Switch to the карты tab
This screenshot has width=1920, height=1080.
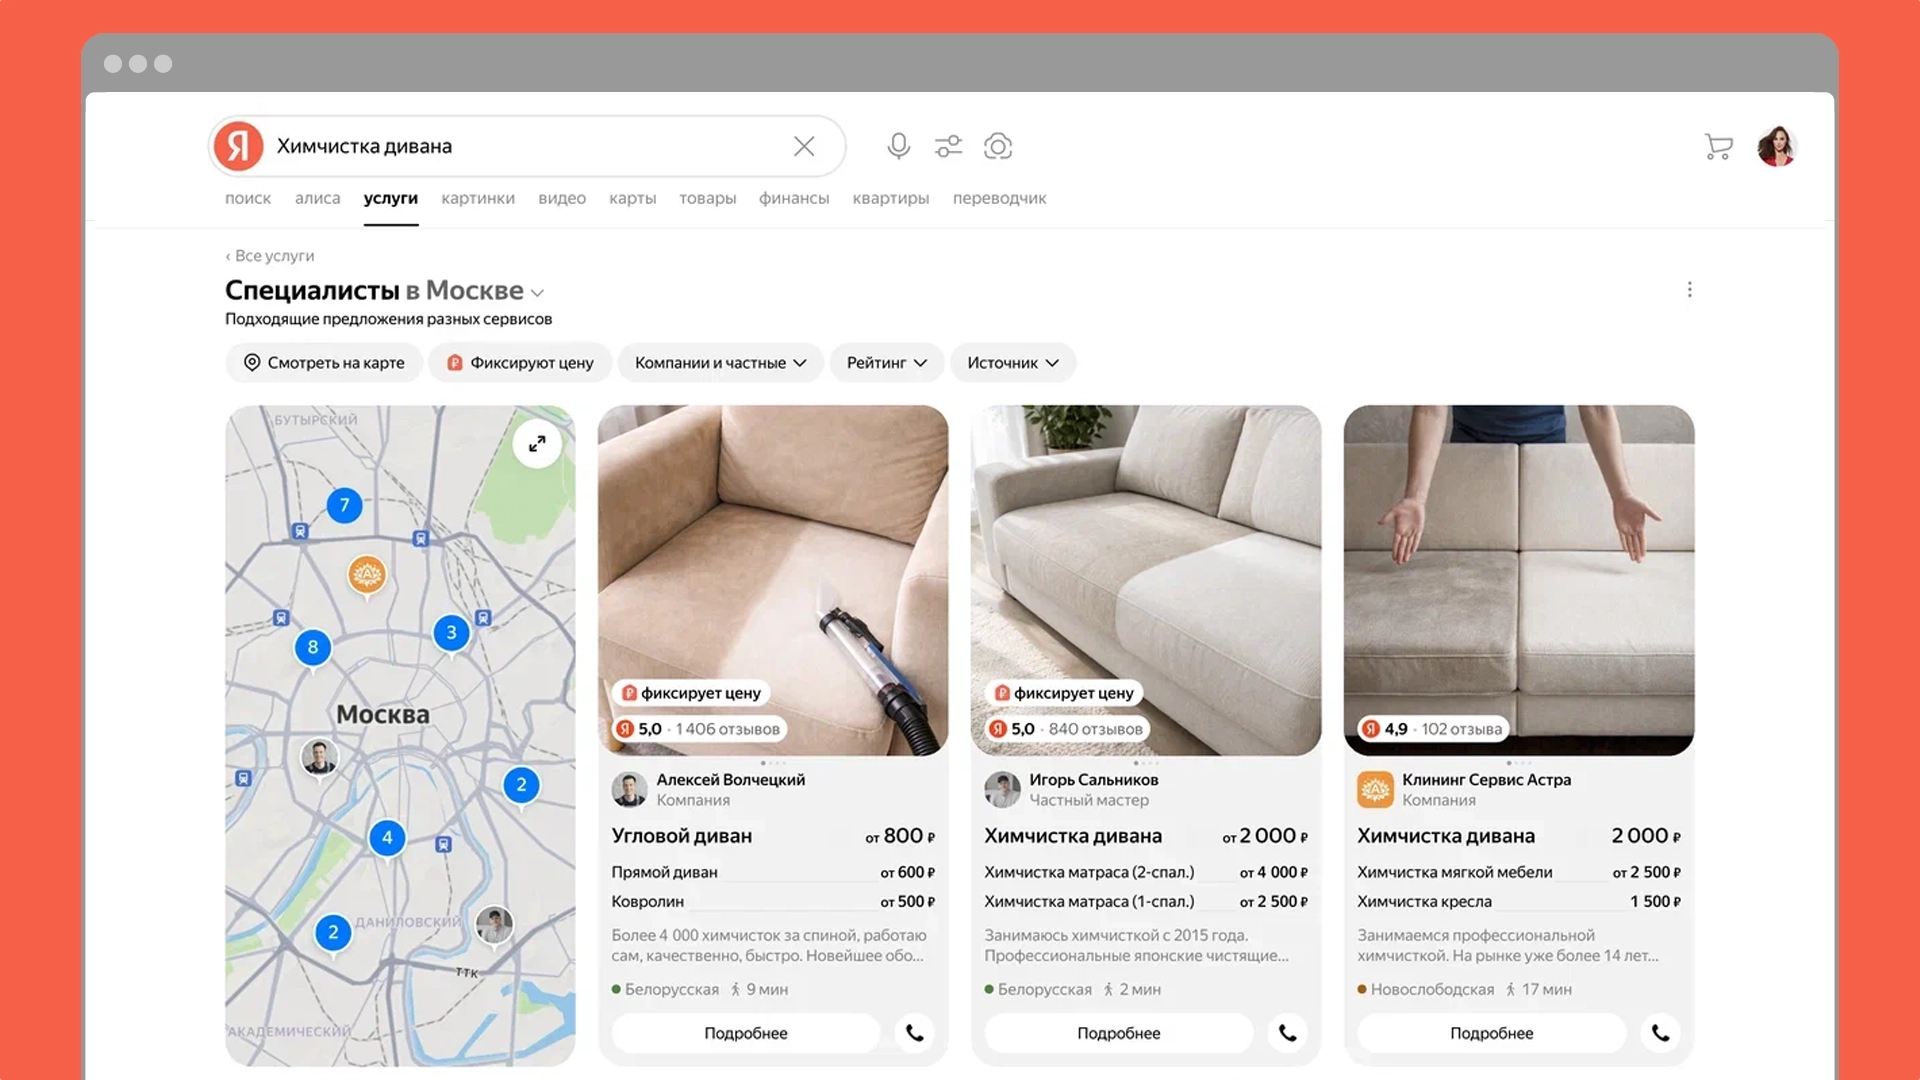click(x=632, y=198)
